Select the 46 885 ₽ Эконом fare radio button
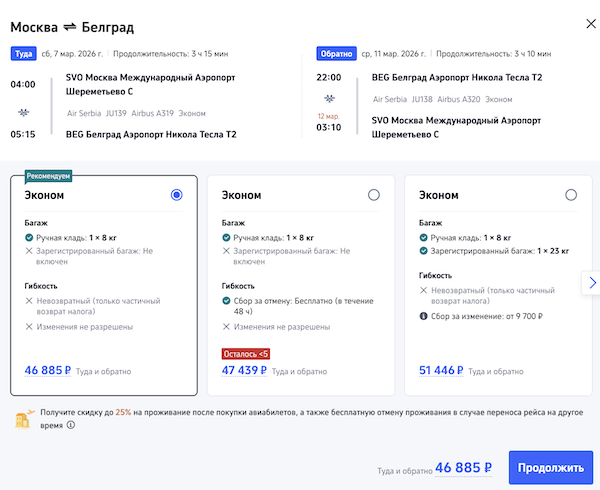 pyautogui.click(x=177, y=195)
